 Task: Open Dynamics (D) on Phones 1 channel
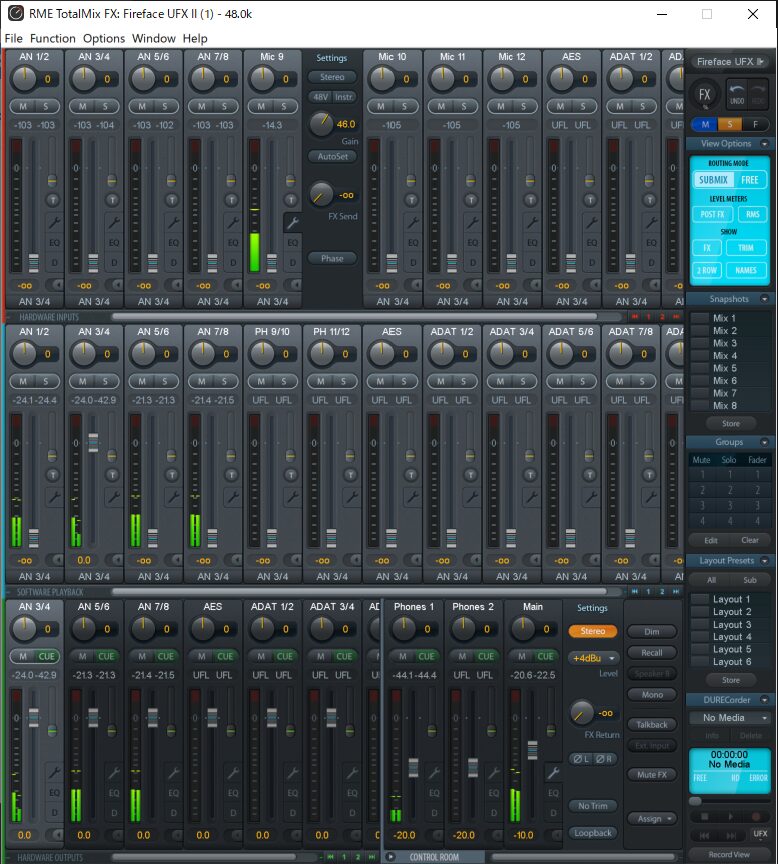point(435,813)
